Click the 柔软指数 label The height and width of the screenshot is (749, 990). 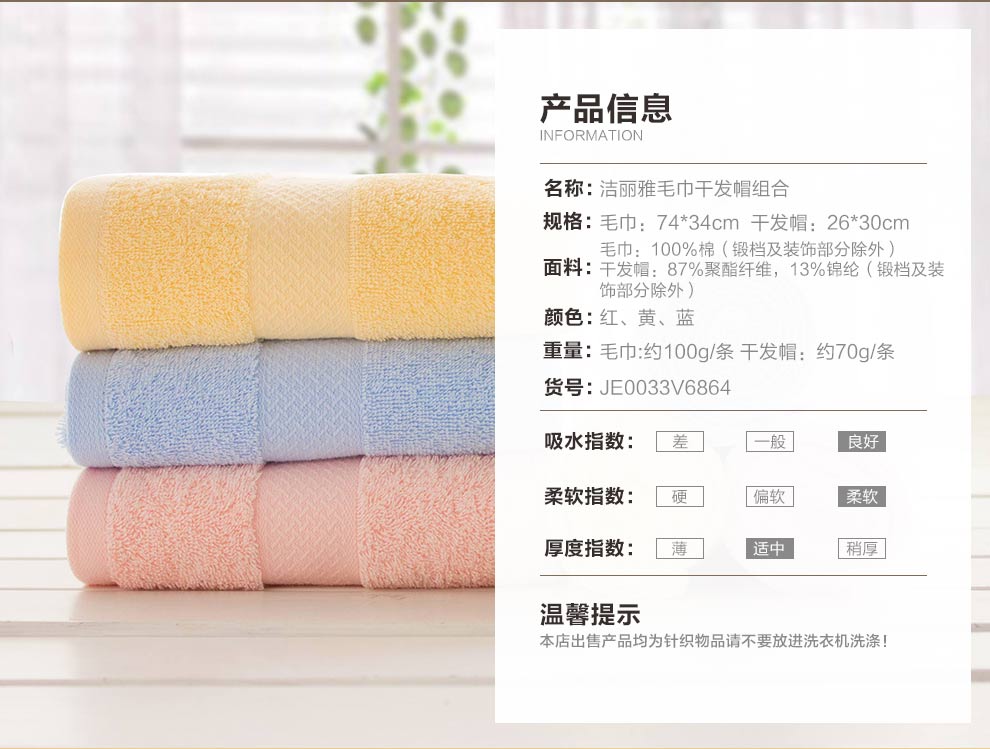pyautogui.click(x=589, y=496)
